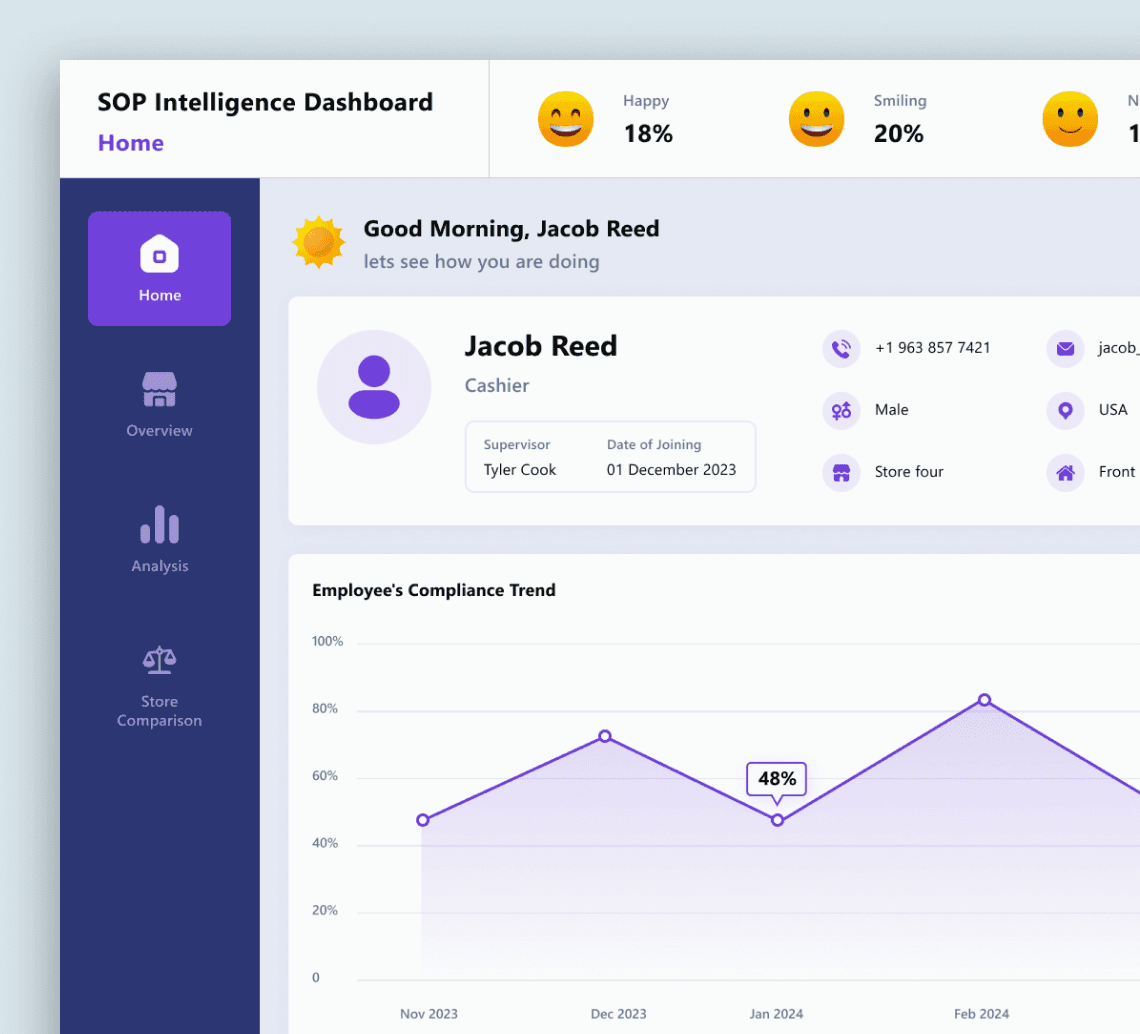Image resolution: width=1140 pixels, height=1034 pixels.
Task: Click the Male gender text
Action: (891, 409)
